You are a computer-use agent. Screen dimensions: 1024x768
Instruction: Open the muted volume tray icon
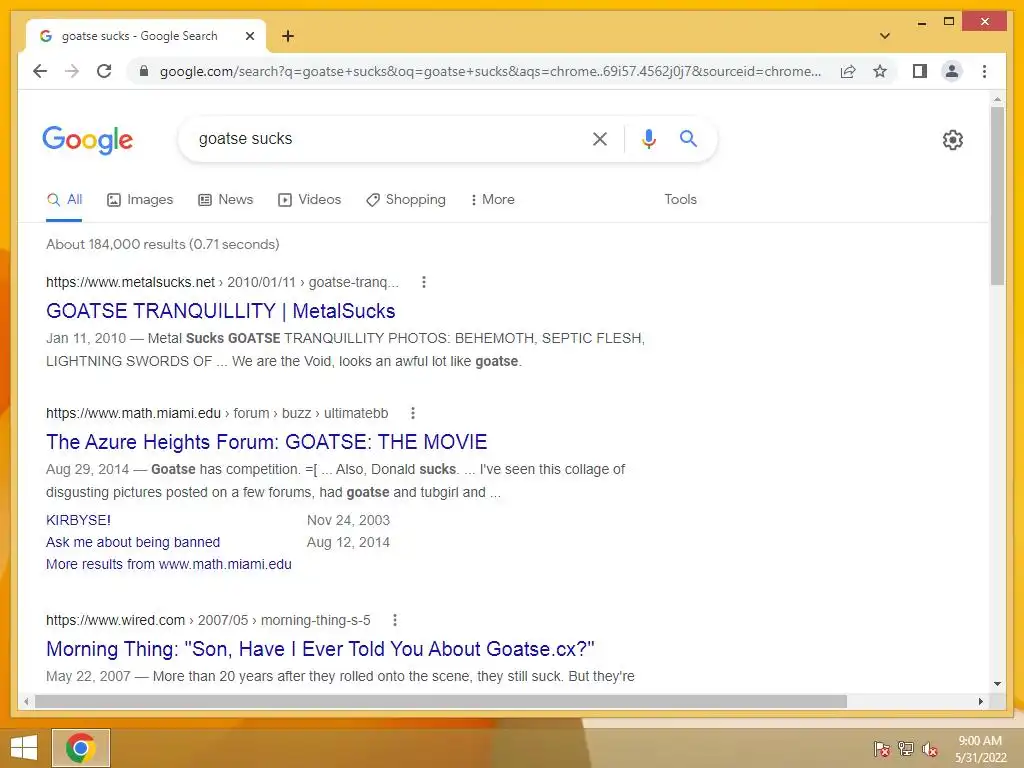tap(930, 748)
